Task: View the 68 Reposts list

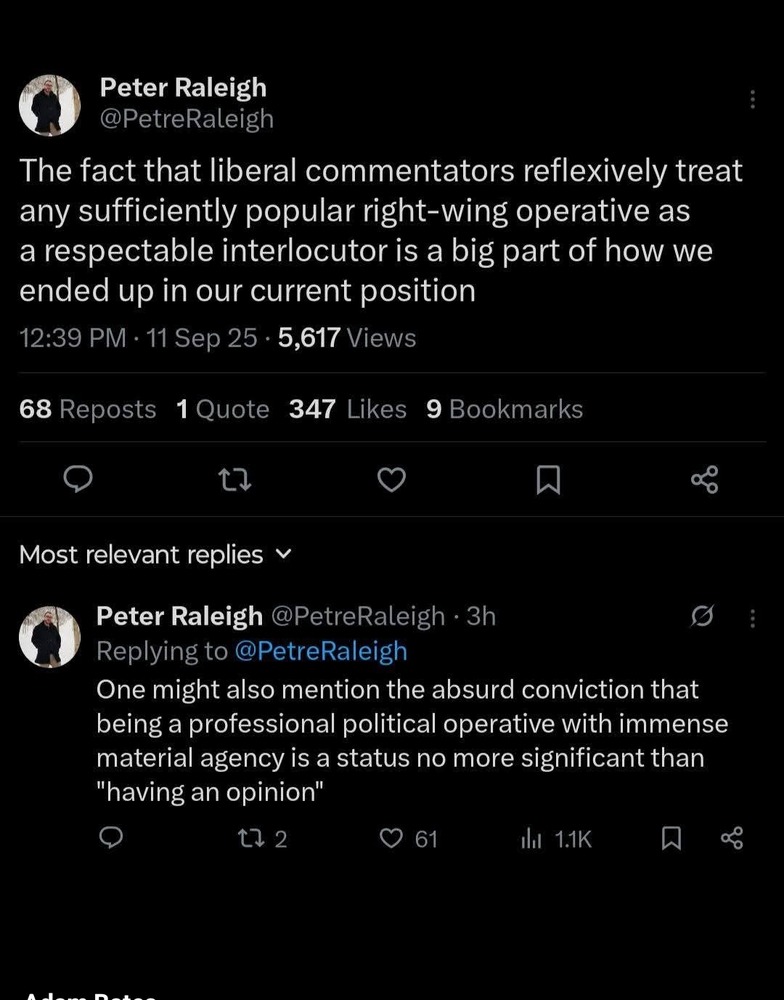Action: 88,409
